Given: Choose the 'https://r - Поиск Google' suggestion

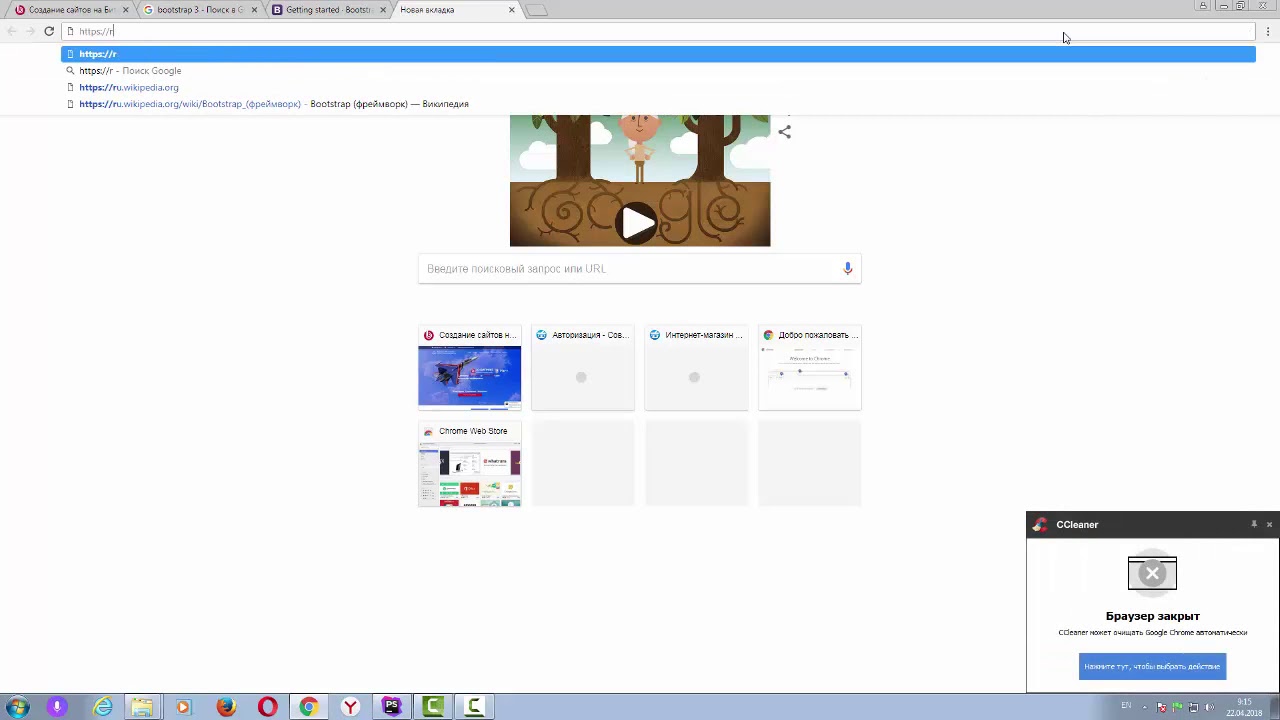Looking at the screenshot, I should point(658,71).
